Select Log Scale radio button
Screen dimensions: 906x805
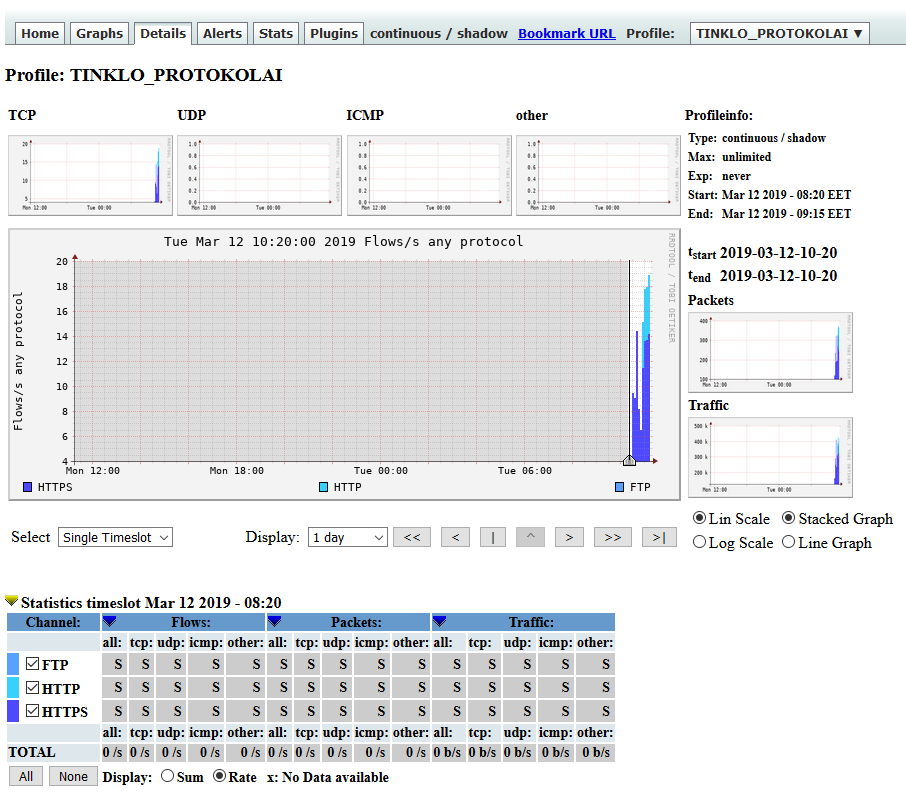coord(699,542)
